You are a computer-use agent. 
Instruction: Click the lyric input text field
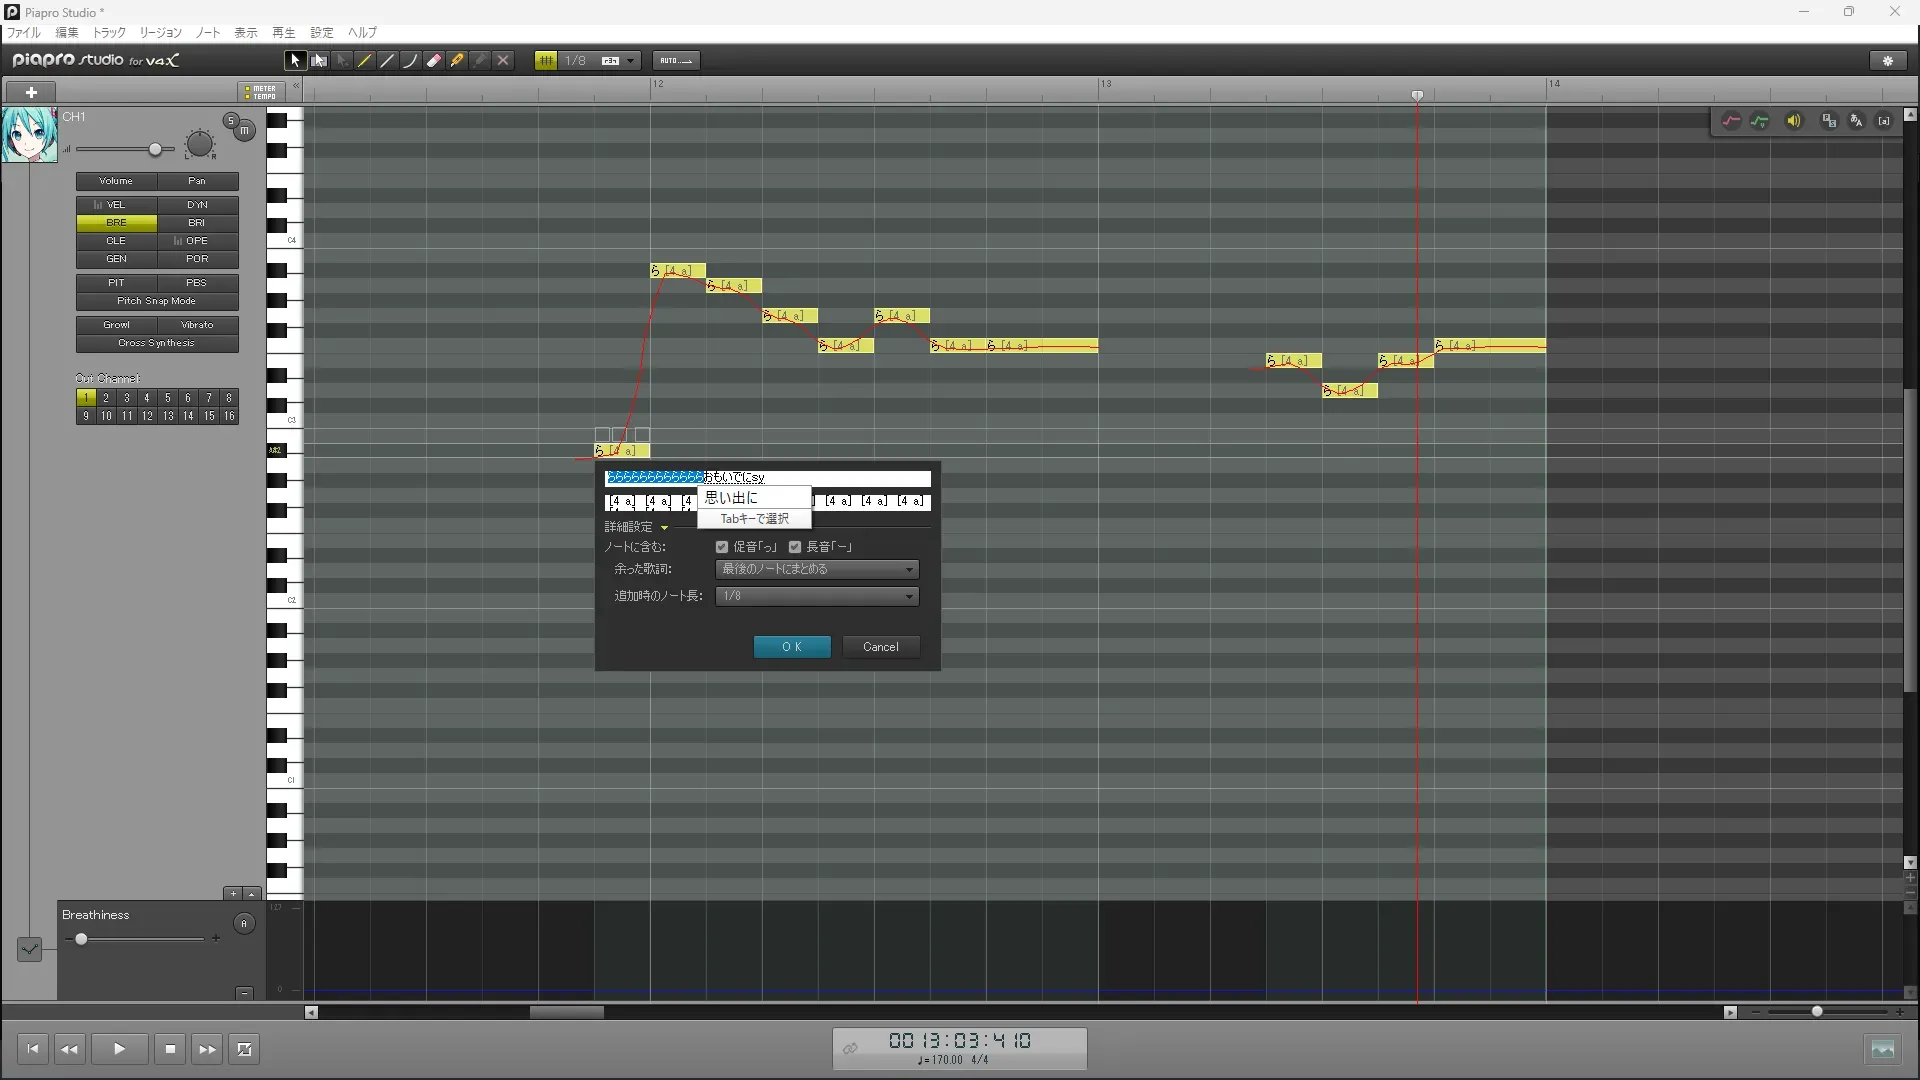[845, 478]
